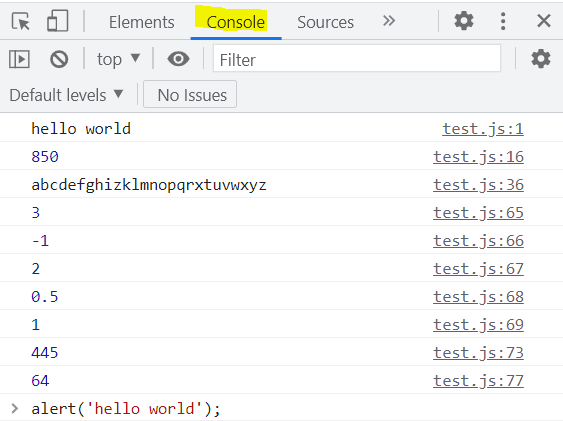This screenshot has width=563, height=421.
Task: Open the Default levels dropdown
Action: pos(66,95)
